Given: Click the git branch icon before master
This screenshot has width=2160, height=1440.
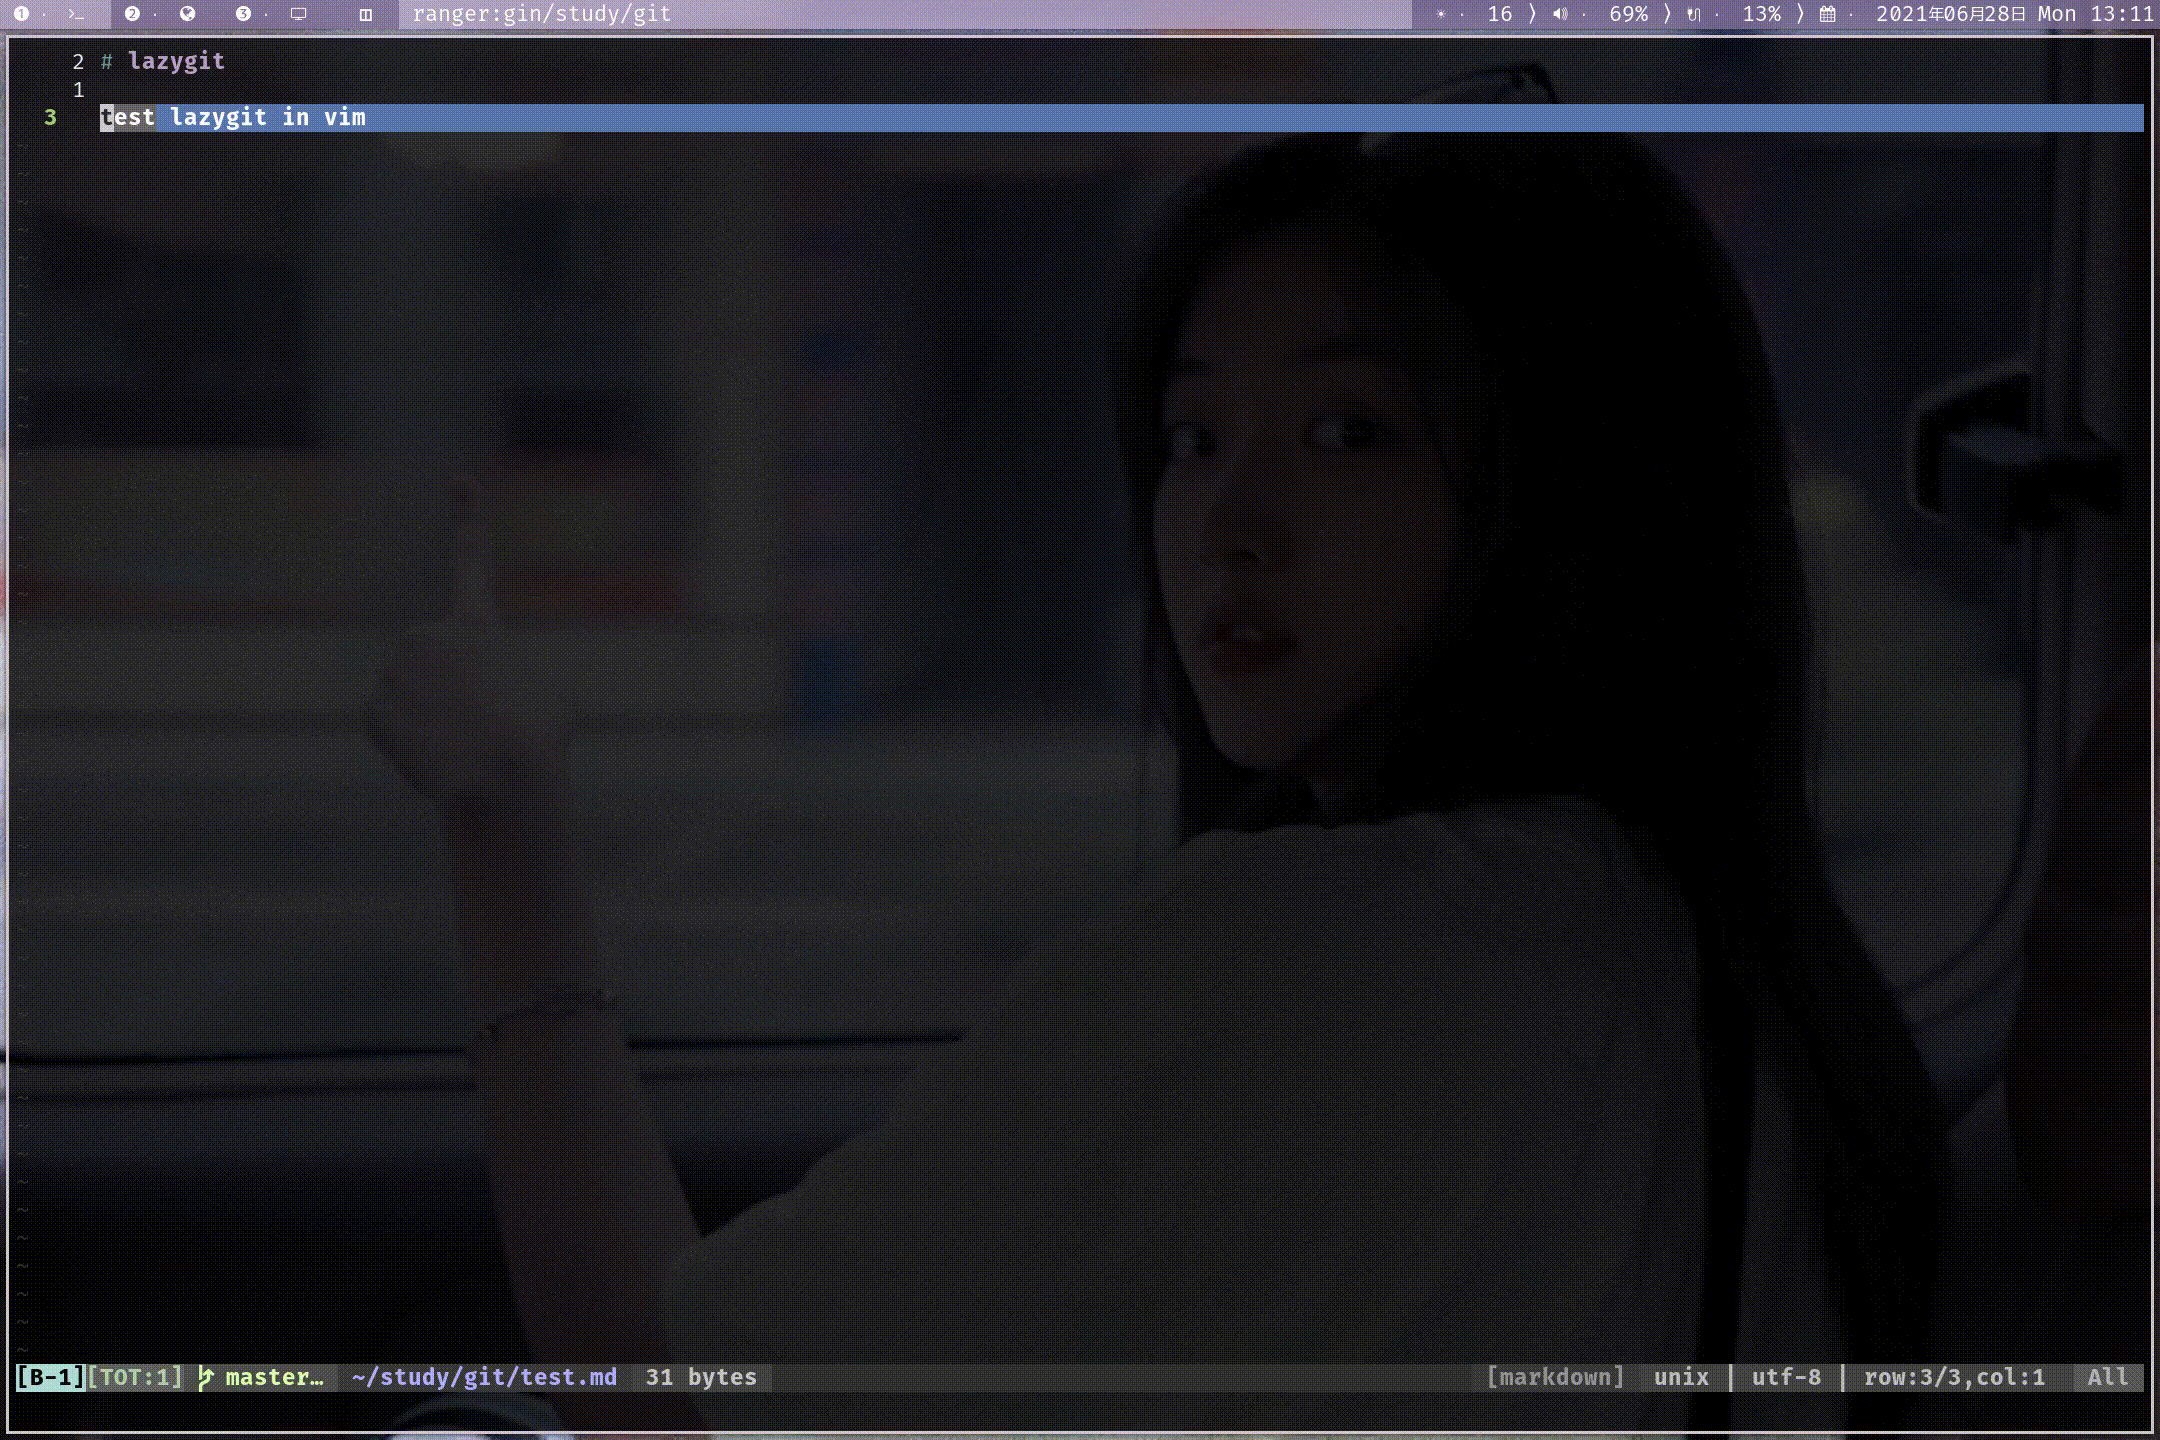Looking at the screenshot, I should click(x=206, y=1377).
